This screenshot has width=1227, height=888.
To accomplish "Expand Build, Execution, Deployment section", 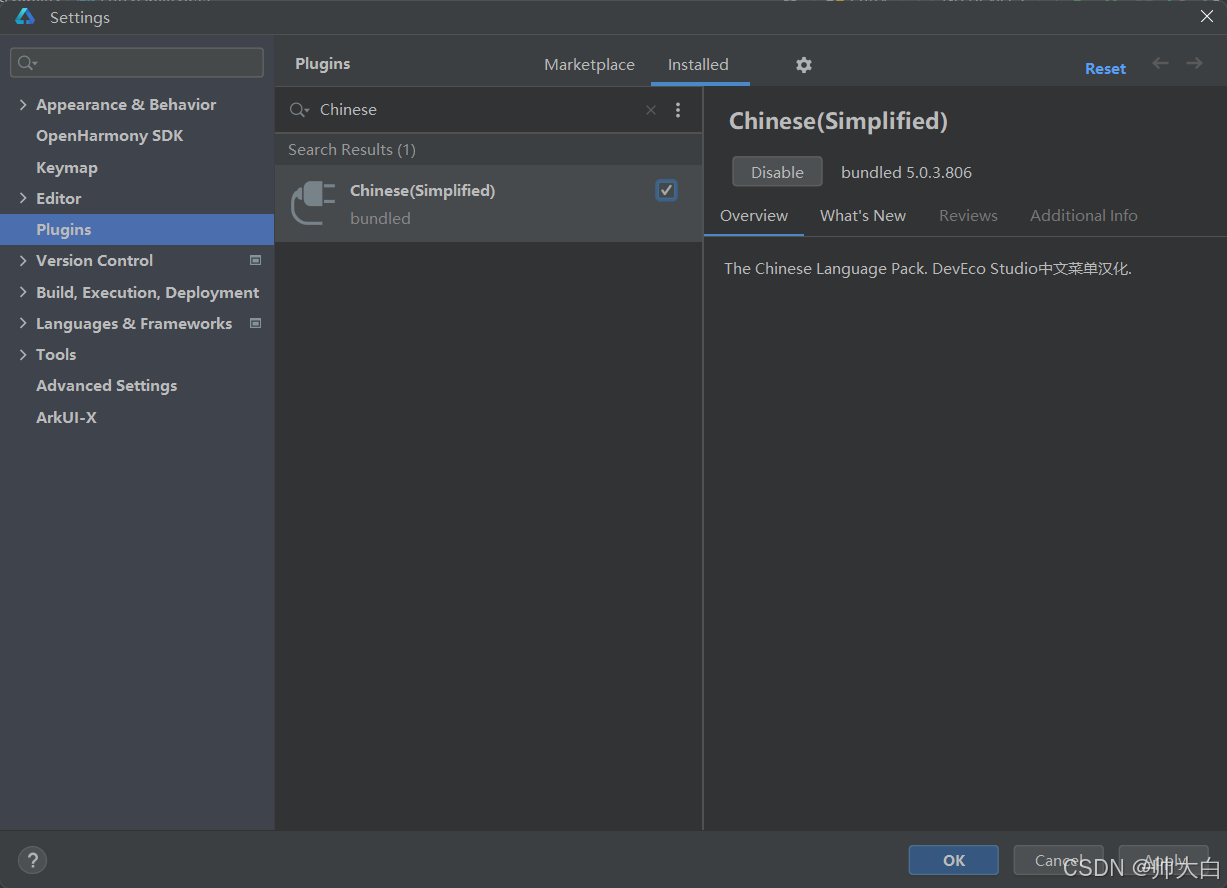I will point(23,292).
